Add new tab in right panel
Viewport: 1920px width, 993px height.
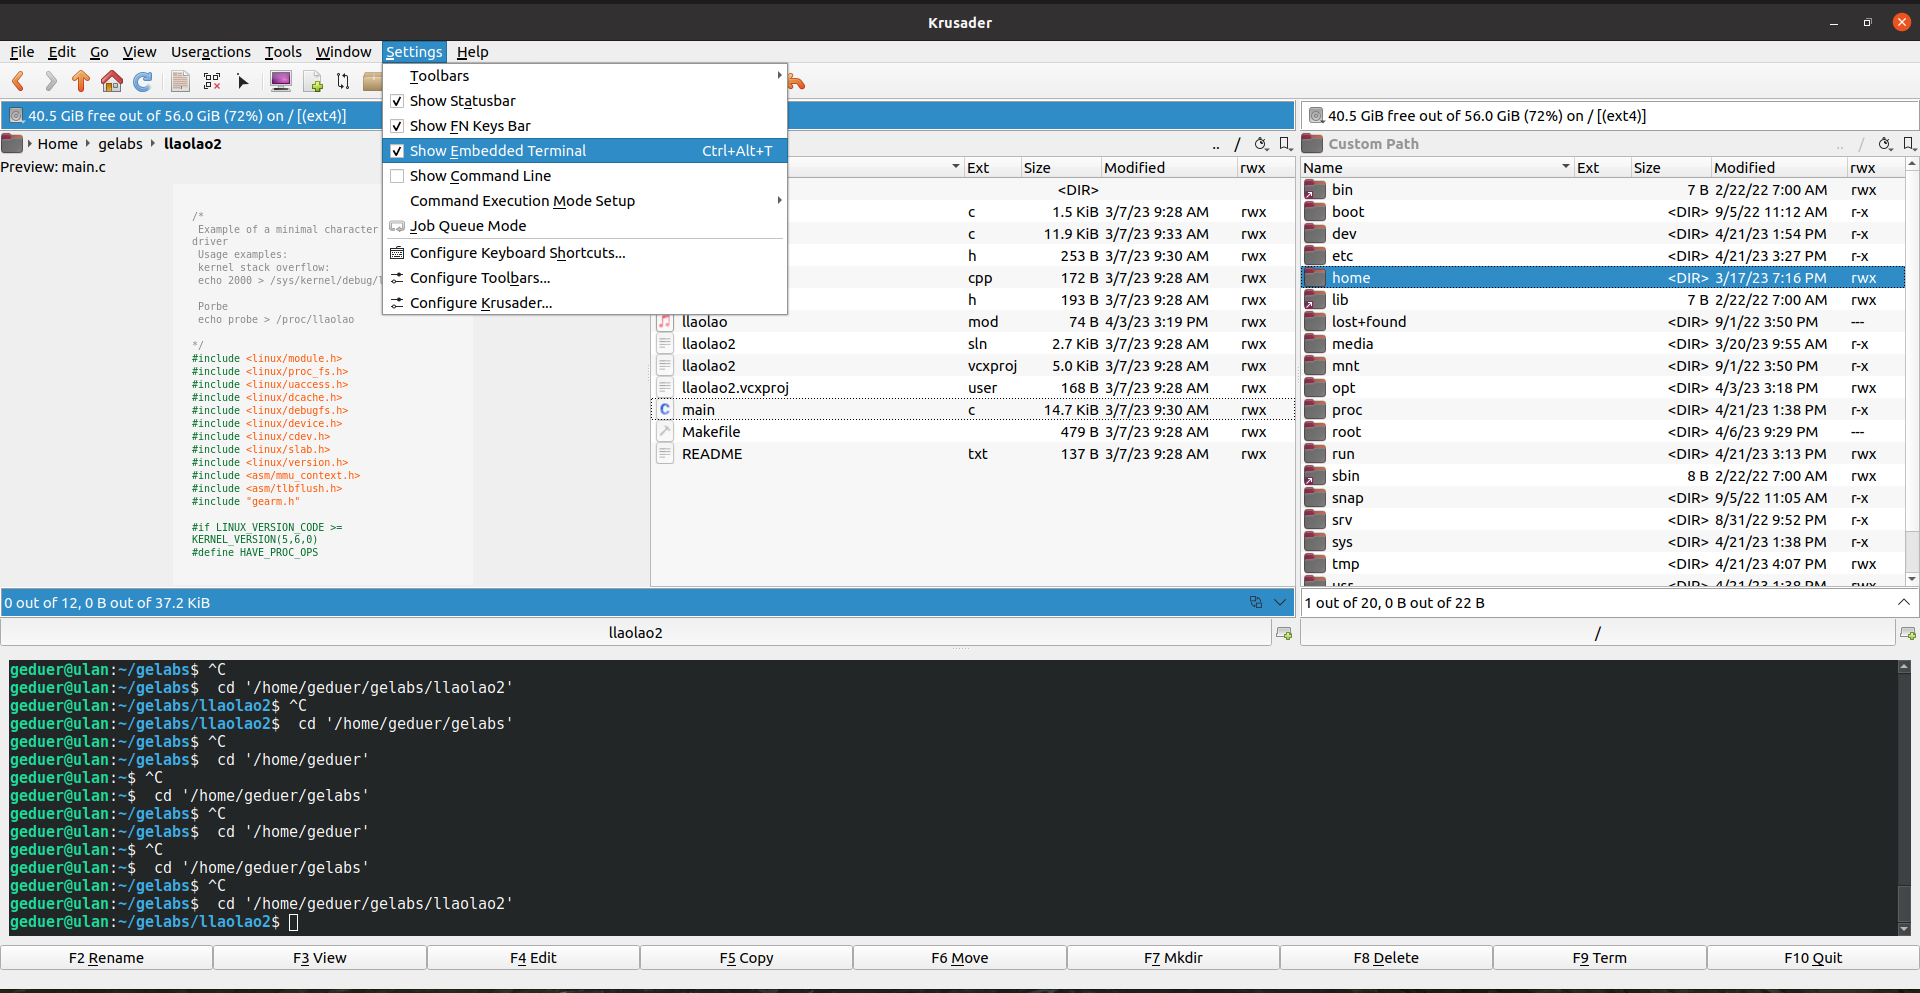click(1908, 633)
